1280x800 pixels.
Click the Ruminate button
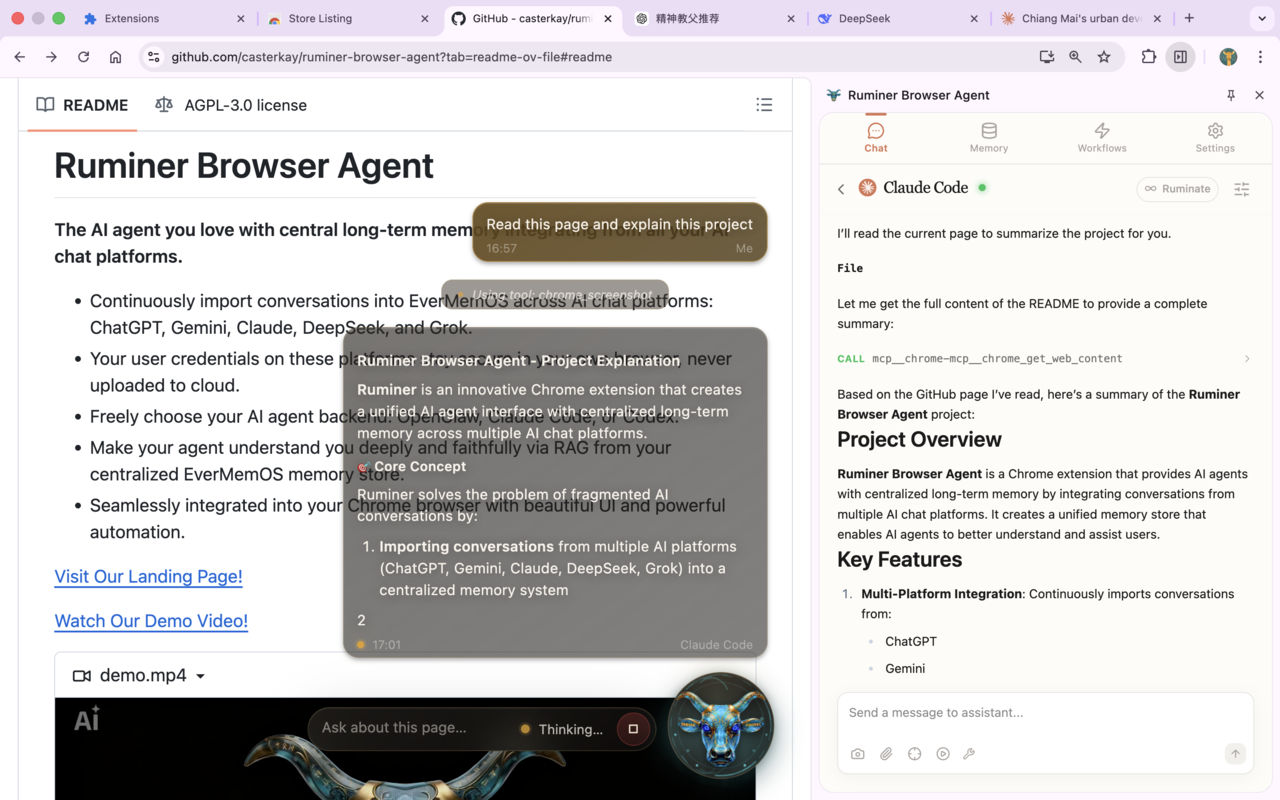(1178, 189)
